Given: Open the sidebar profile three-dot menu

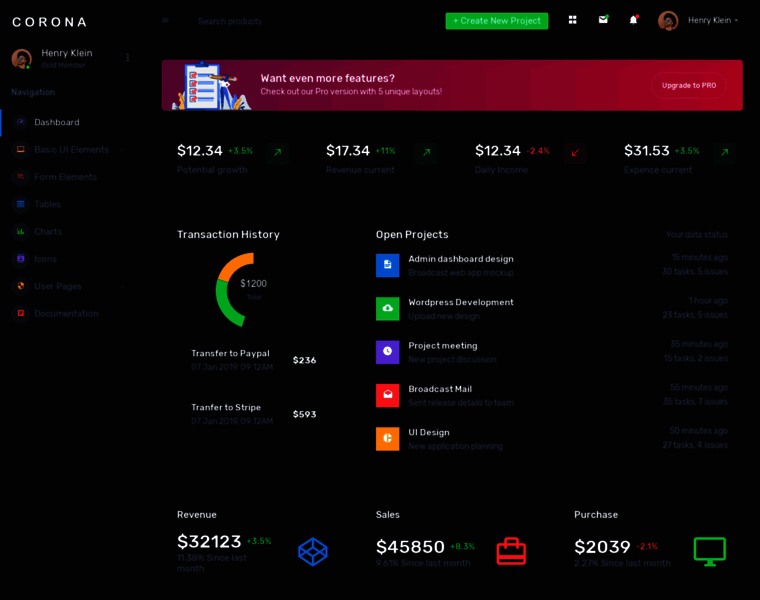Looking at the screenshot, I should point(127,58).
